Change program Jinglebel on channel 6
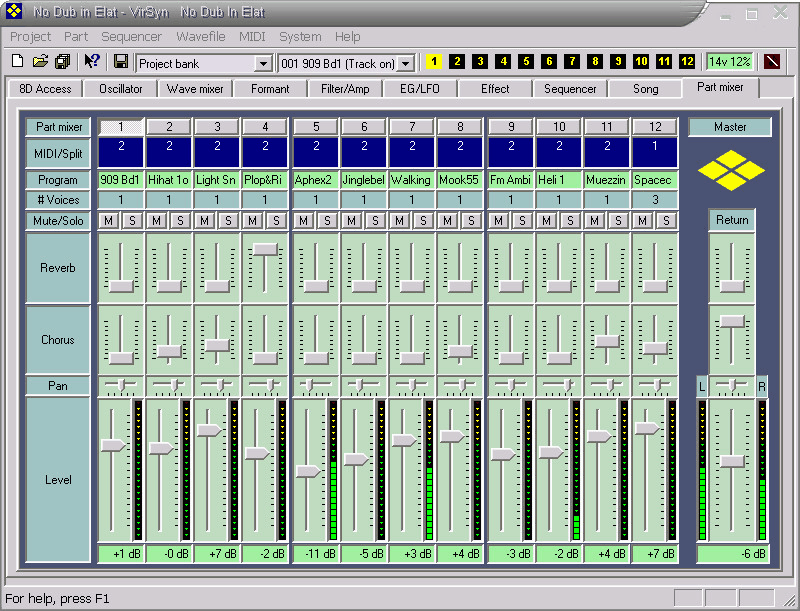 coord(364,180)
